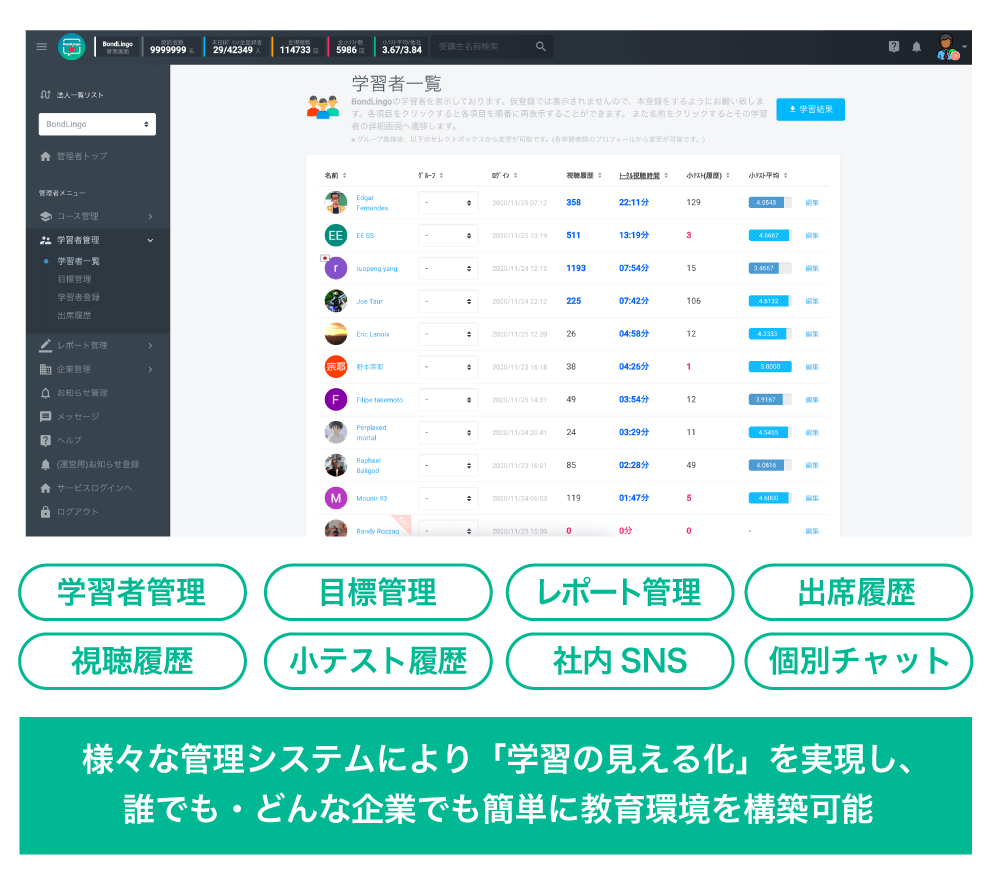This screenshot has width=1000, height=889.
Task: Click the blue 学習結果 download button
Action: click(810, 110)
